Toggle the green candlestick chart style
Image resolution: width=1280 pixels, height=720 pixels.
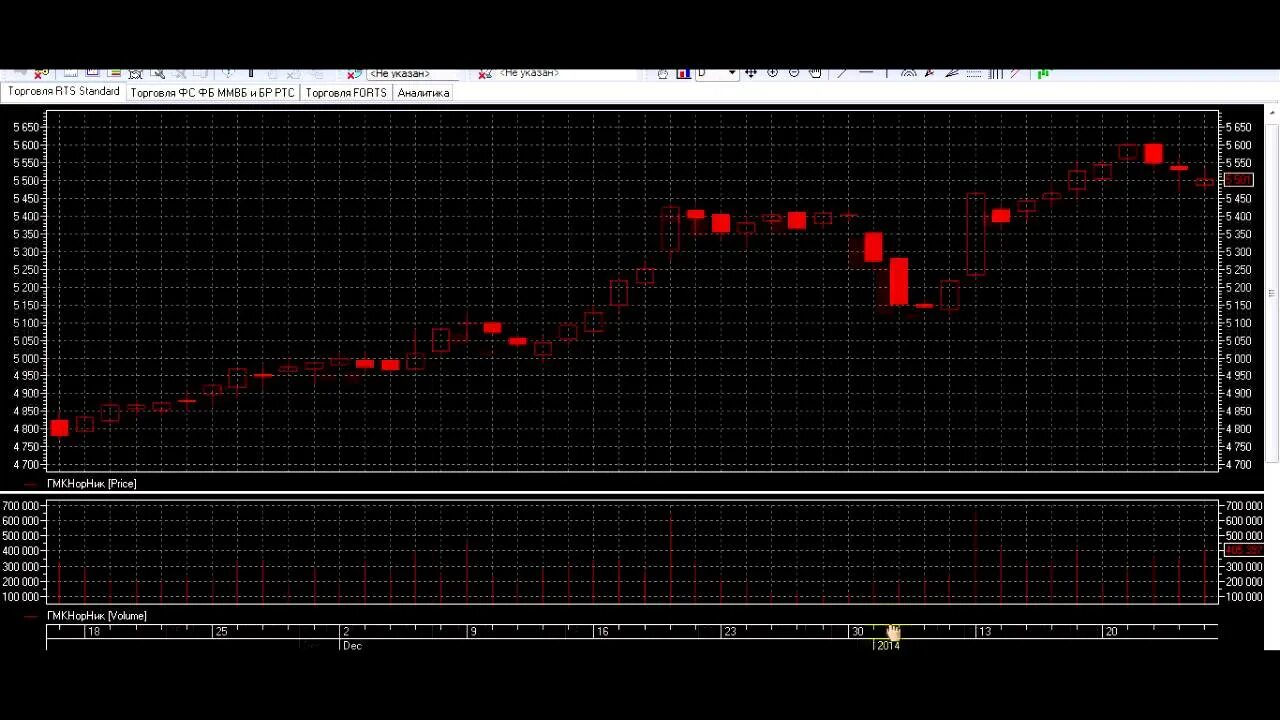1044,73
